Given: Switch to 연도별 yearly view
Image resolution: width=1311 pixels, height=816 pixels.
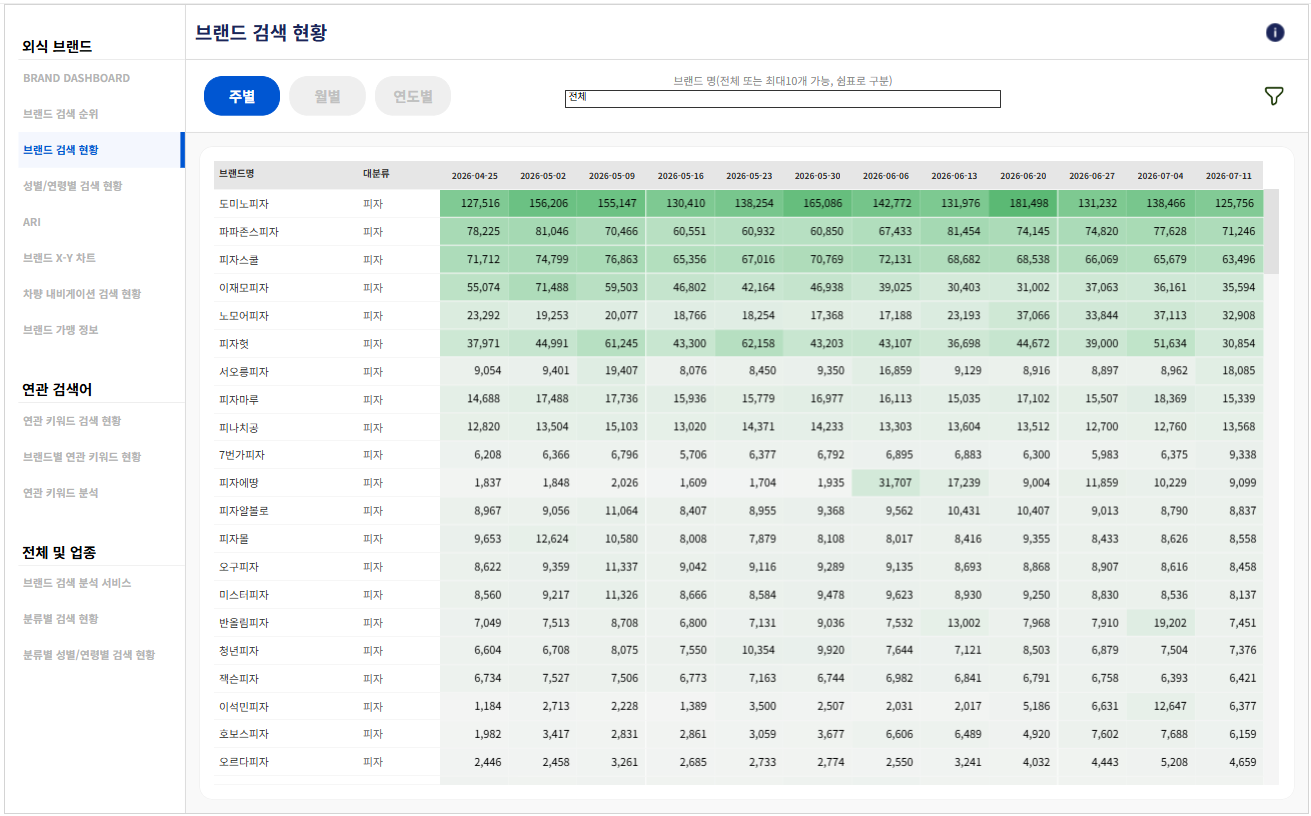Looking at the screenshot, I should click(x=413, y=96).
